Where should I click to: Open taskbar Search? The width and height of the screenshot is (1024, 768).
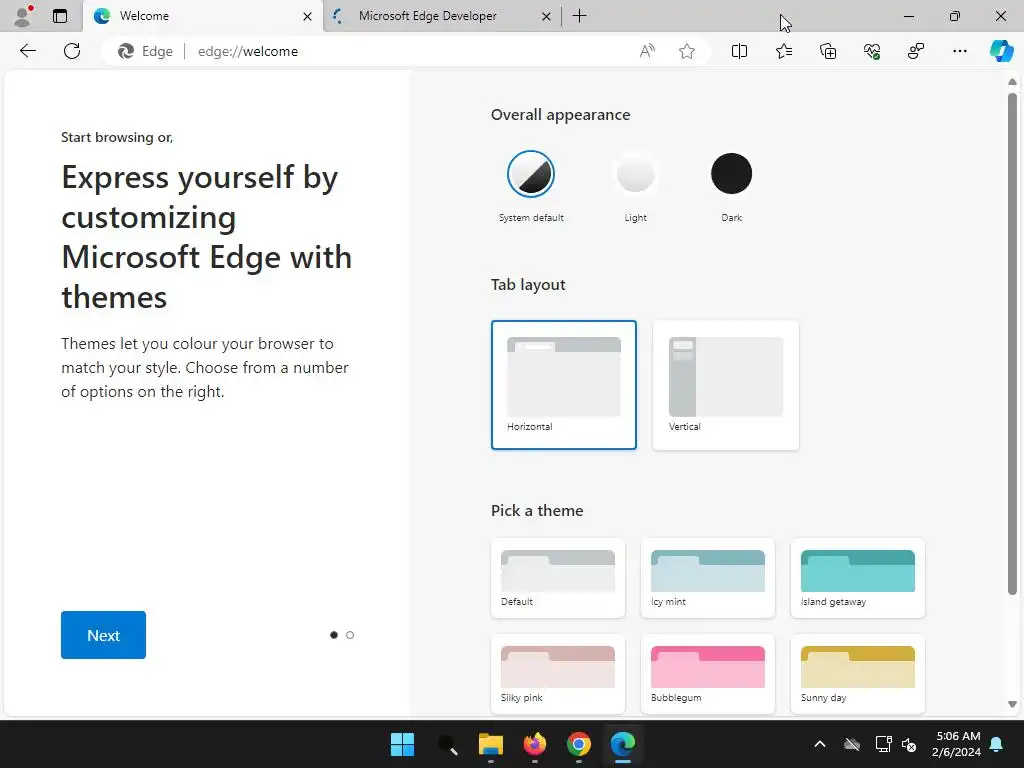point(447,744)
